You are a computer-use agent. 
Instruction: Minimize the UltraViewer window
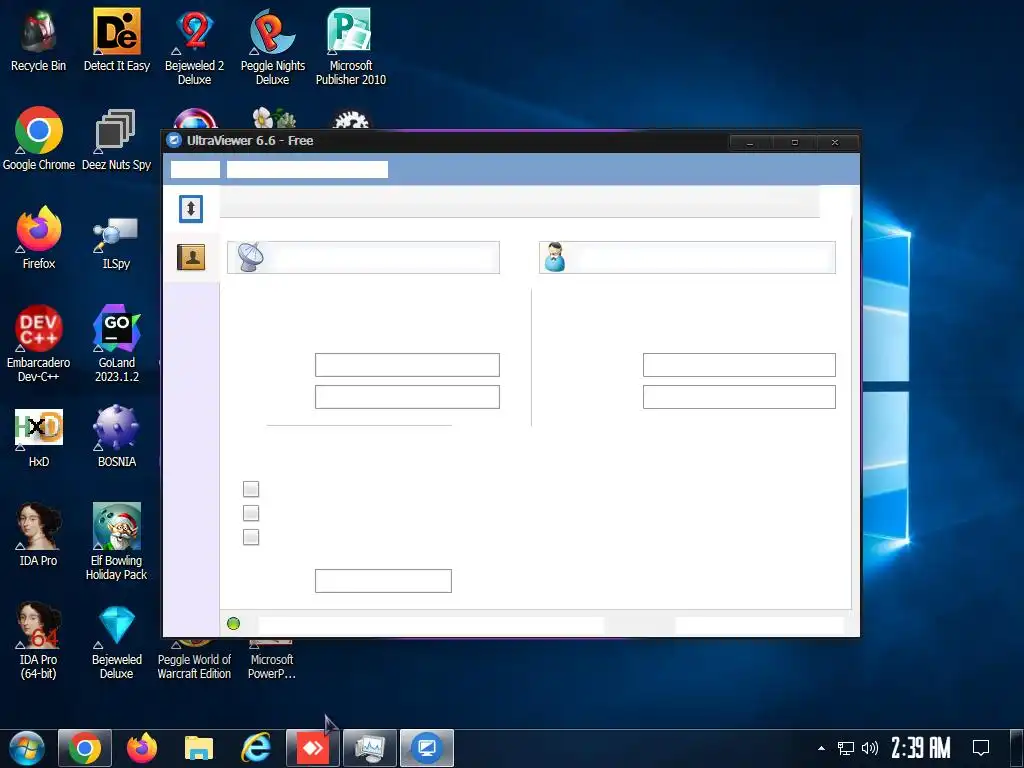click(x=750, y=142)
